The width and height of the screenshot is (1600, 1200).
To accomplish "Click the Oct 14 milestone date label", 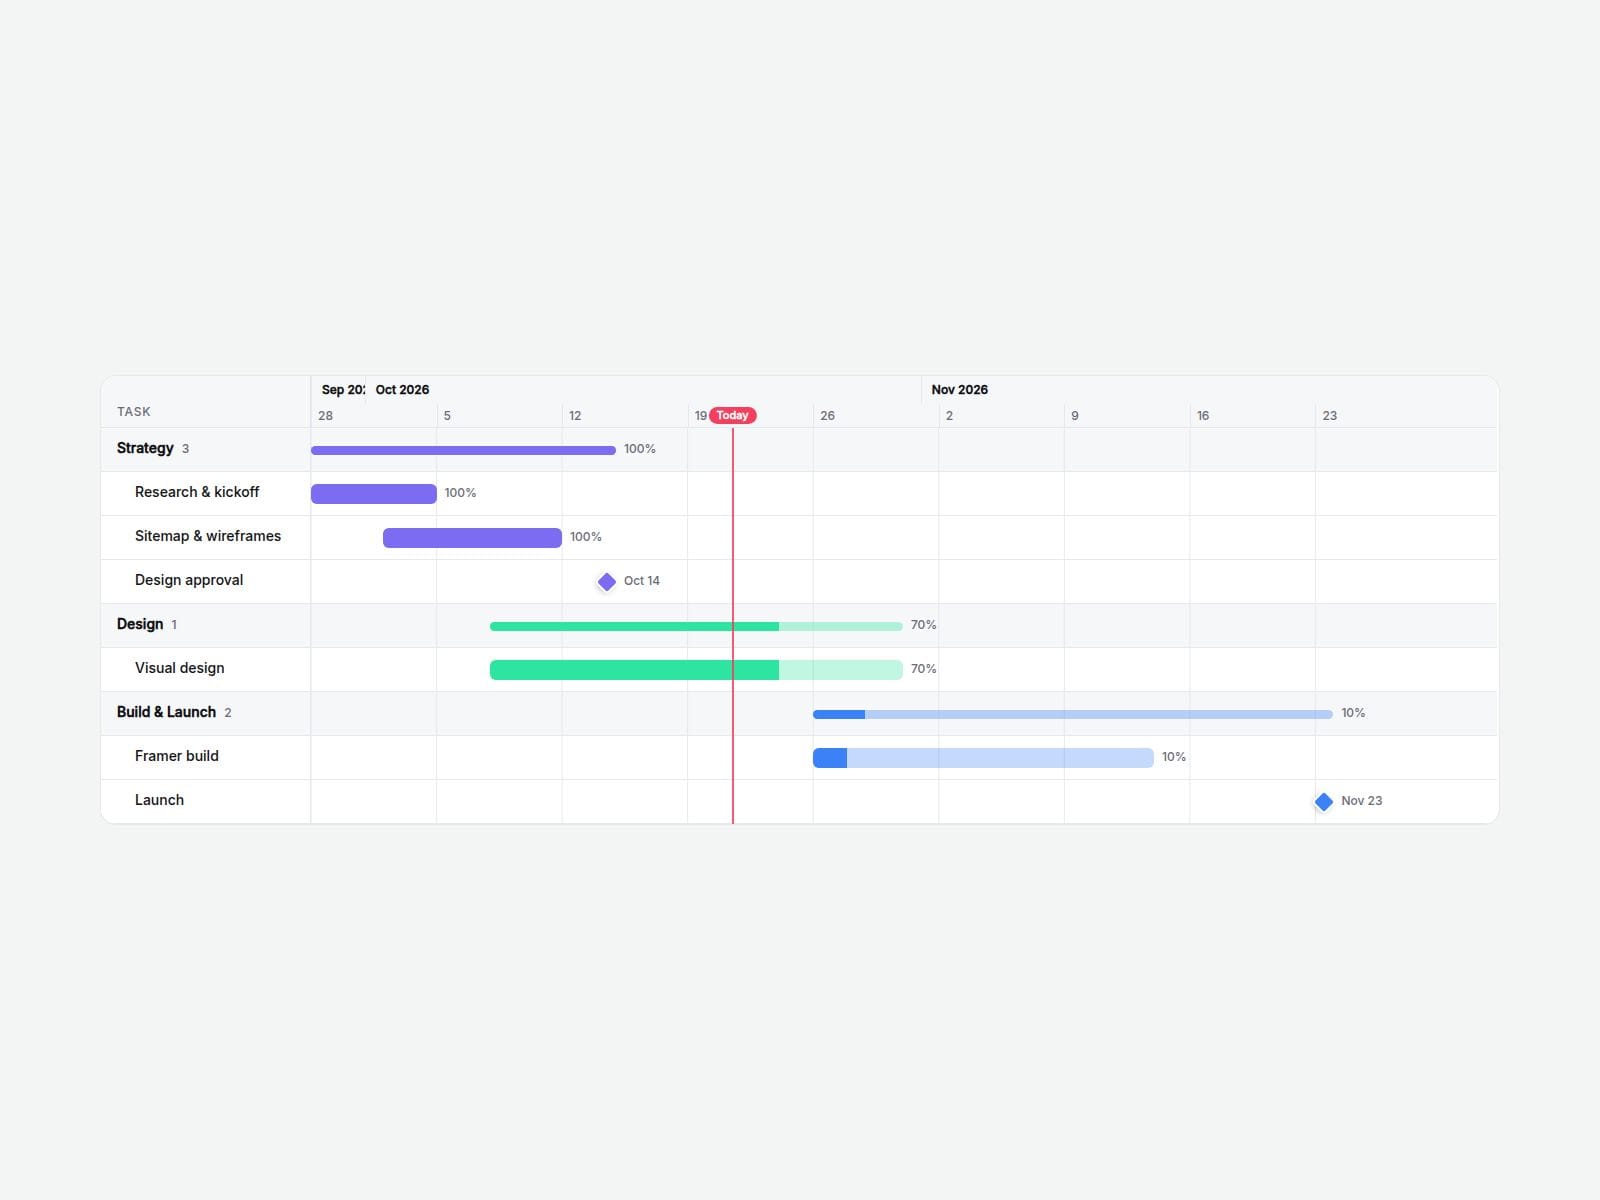I will [642, 581].
